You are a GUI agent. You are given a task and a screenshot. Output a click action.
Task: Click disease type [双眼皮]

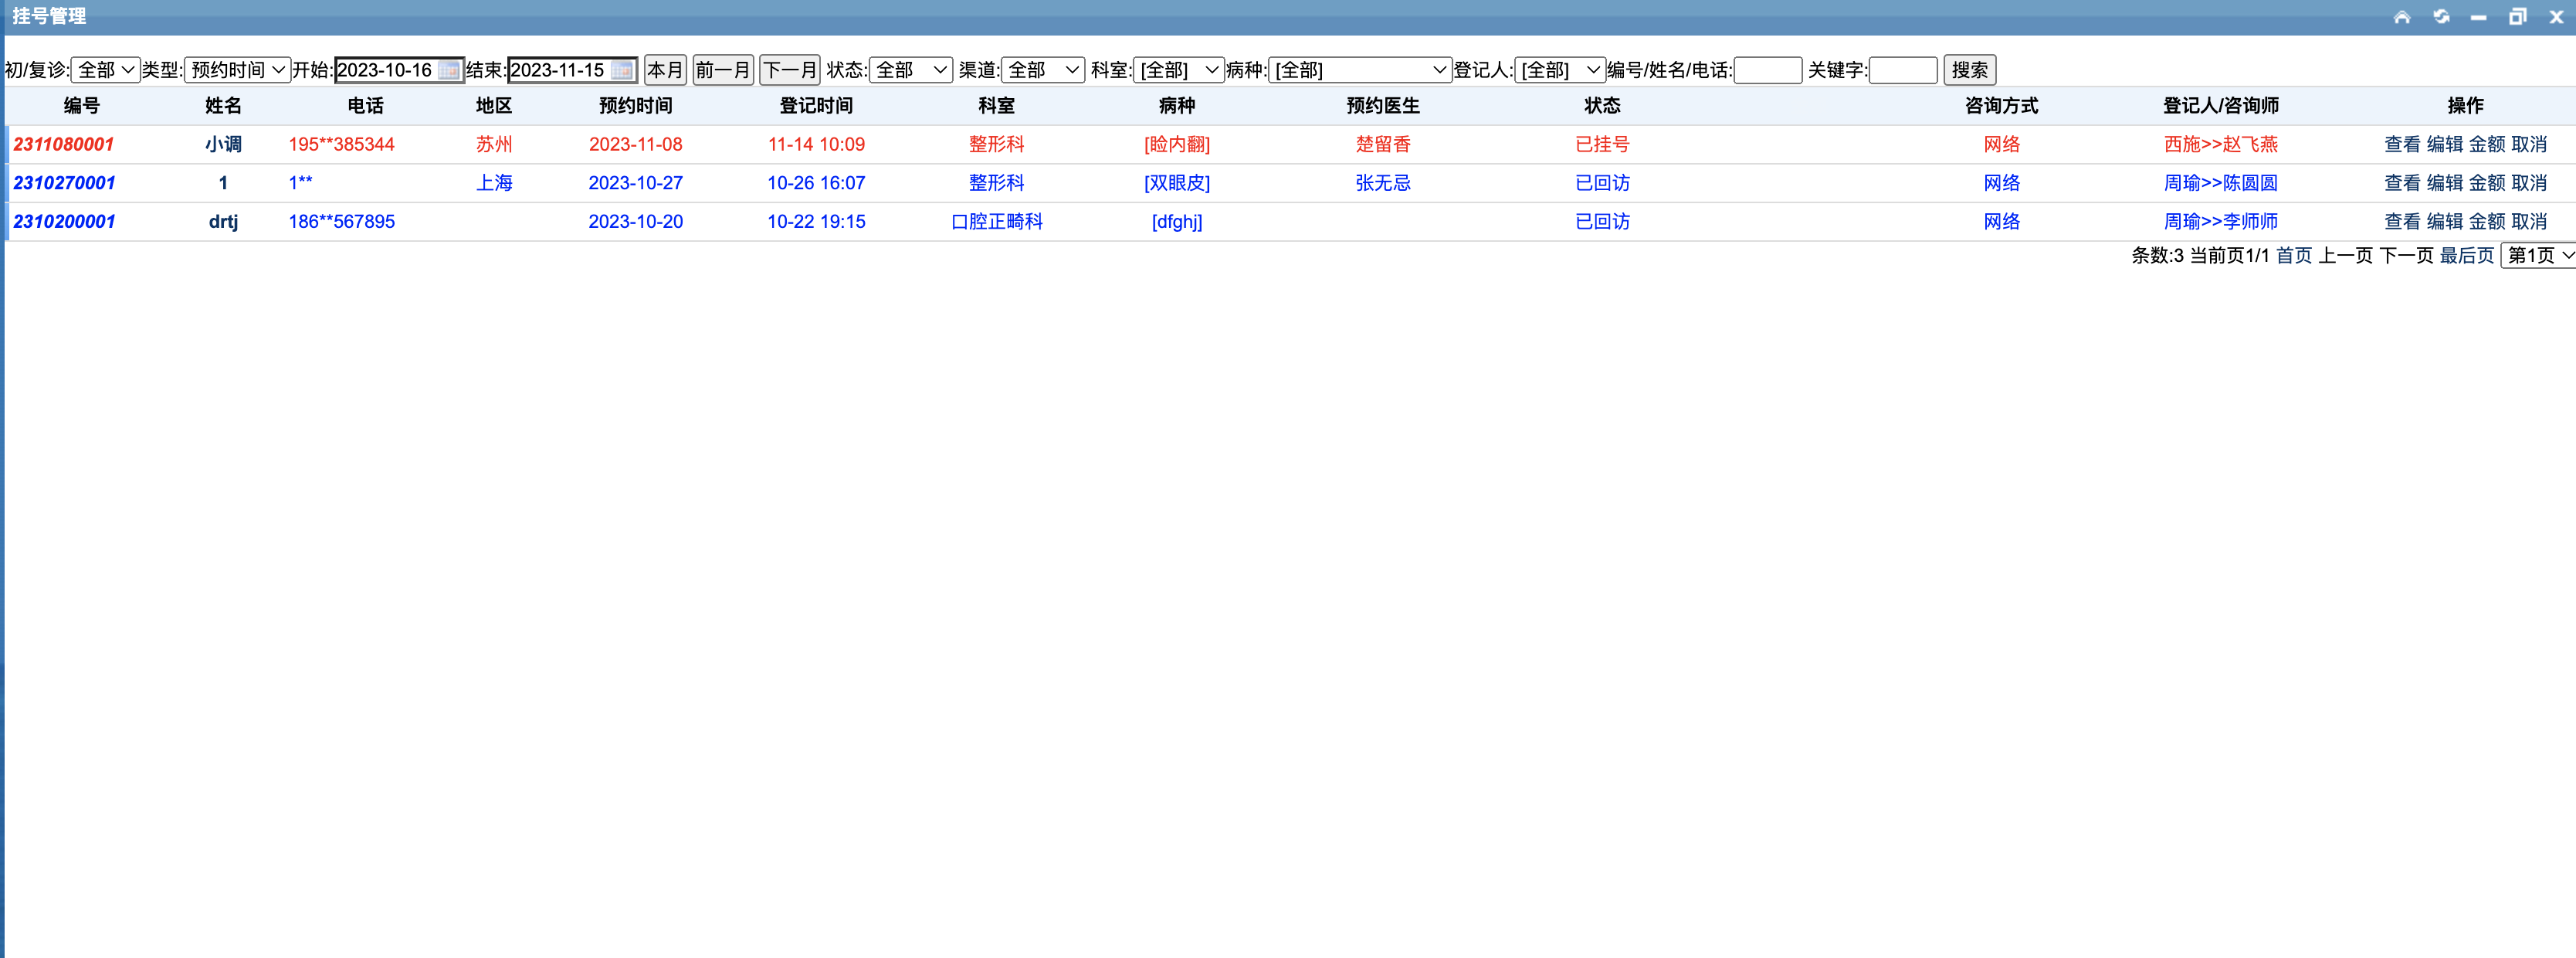click(x=1177, y=183)
